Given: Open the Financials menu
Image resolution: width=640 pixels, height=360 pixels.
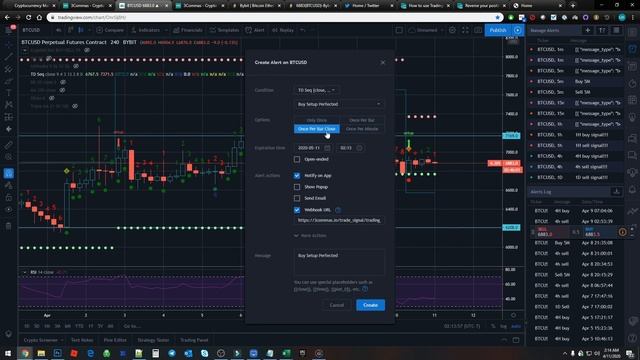Looking at the screenshot, I should (188, 30).
